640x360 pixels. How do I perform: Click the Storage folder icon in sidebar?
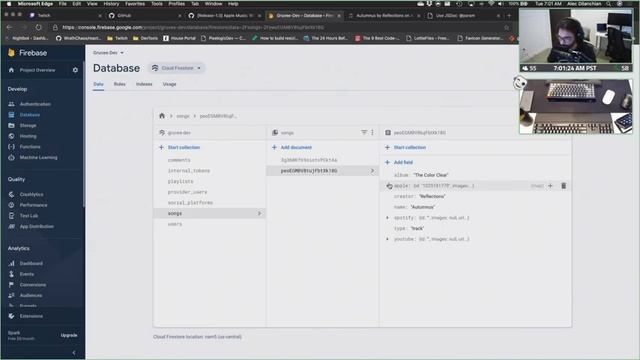pyautogui.click(x=11, y=125)
